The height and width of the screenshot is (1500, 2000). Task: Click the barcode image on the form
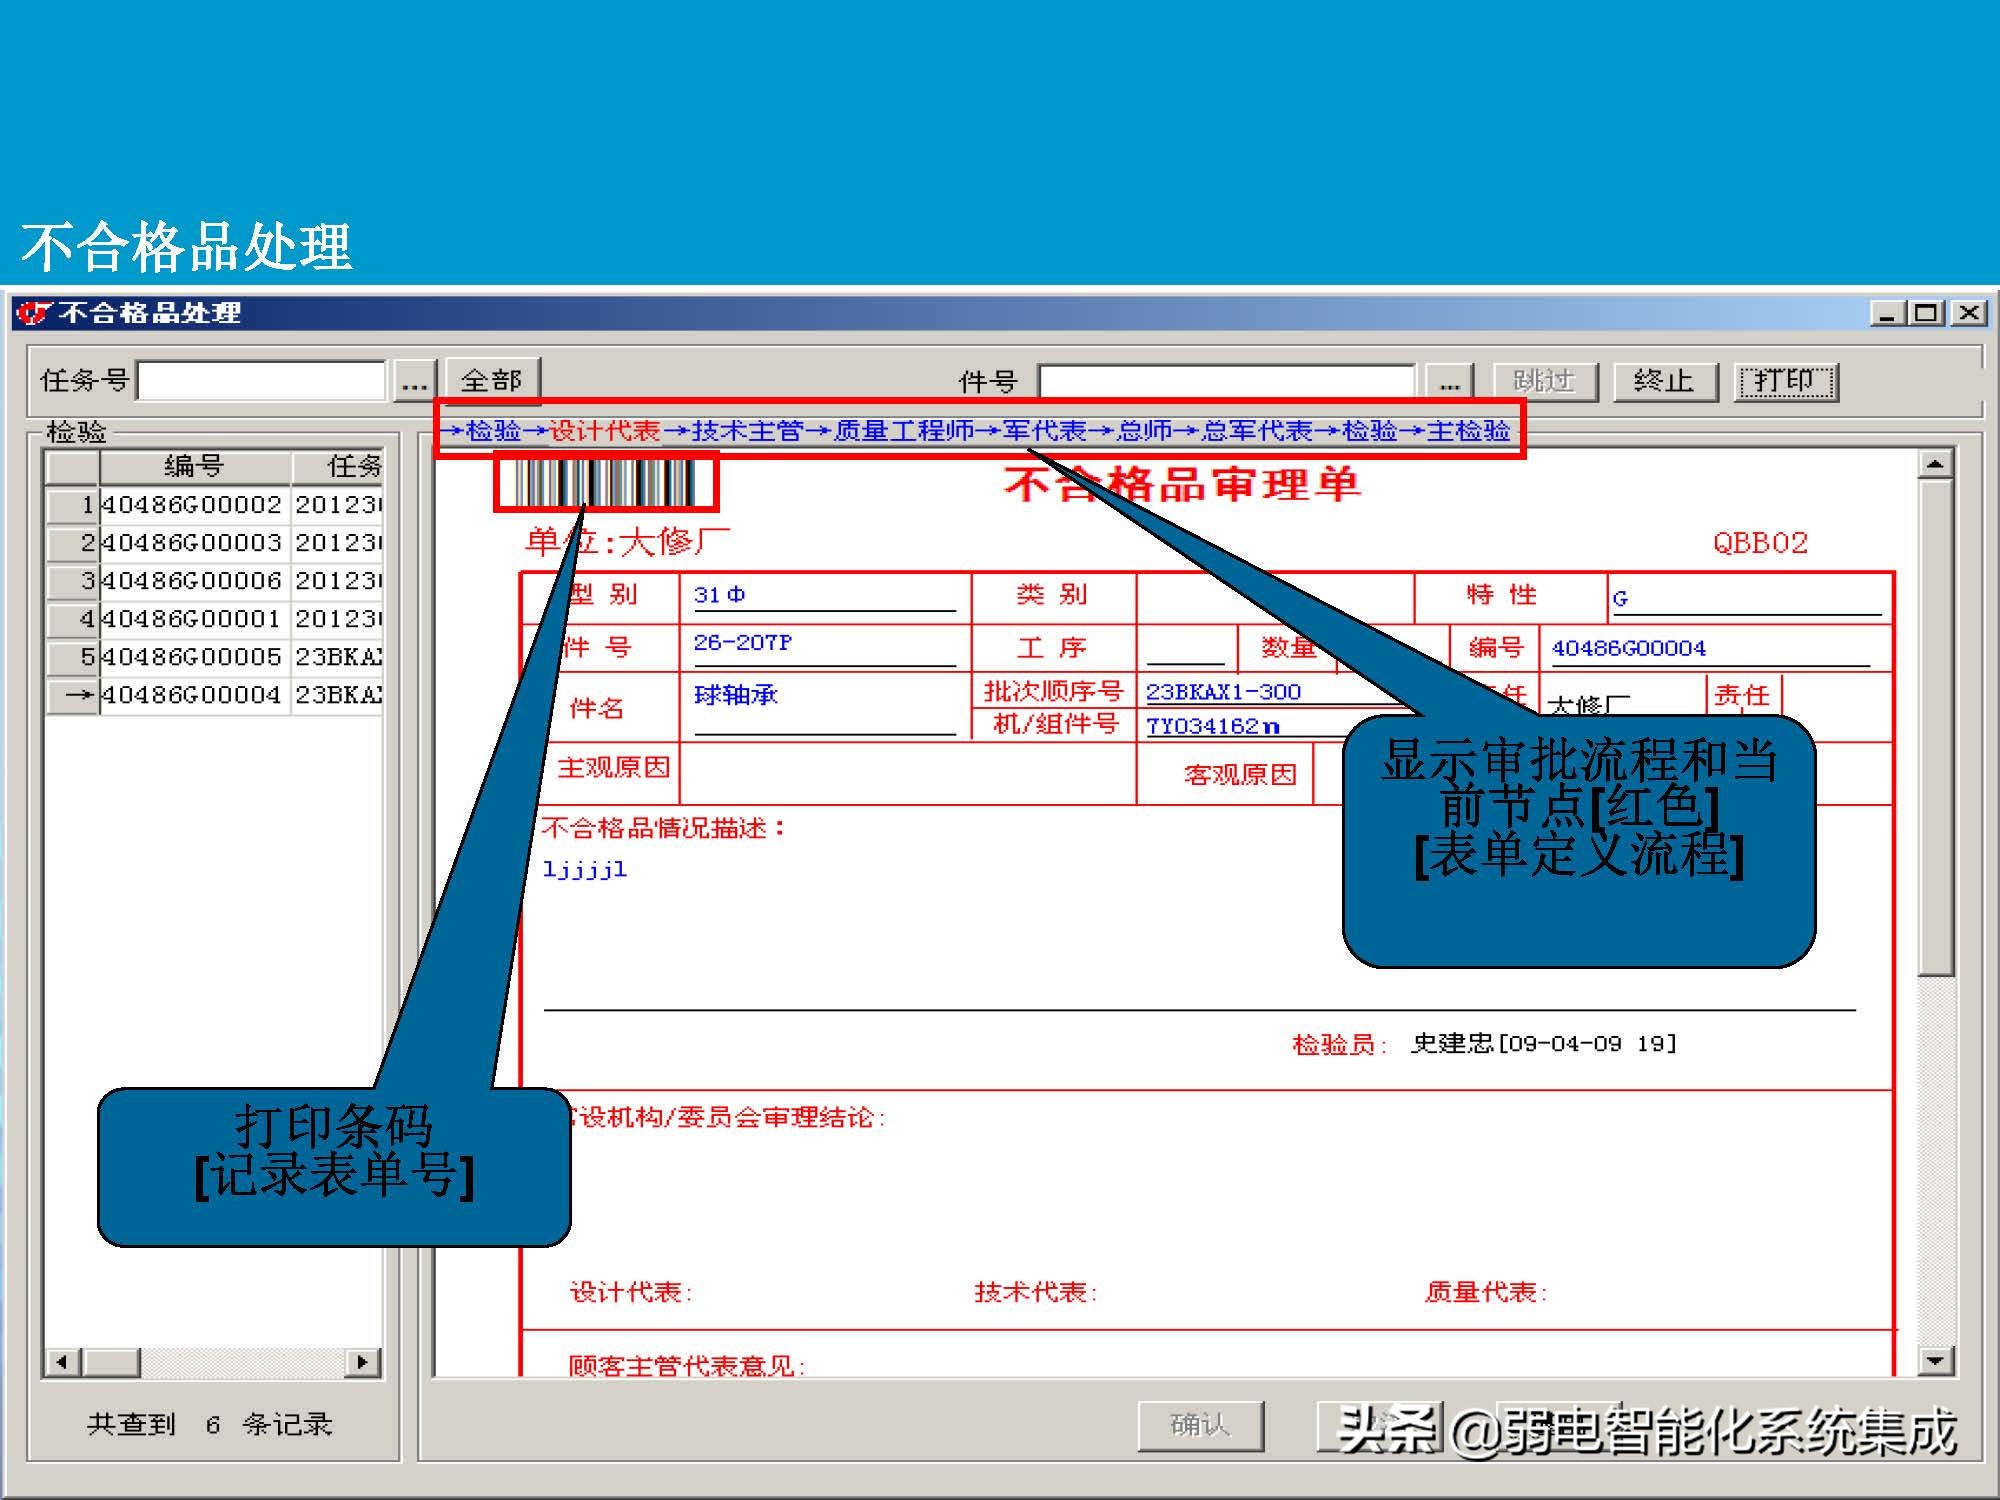[606, 482]
